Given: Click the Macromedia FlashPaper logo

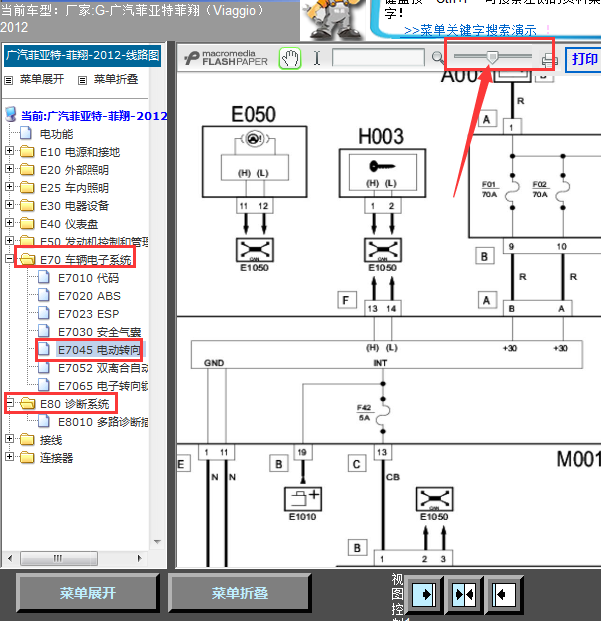Looking at the screenshot, I should pos(226,58).
